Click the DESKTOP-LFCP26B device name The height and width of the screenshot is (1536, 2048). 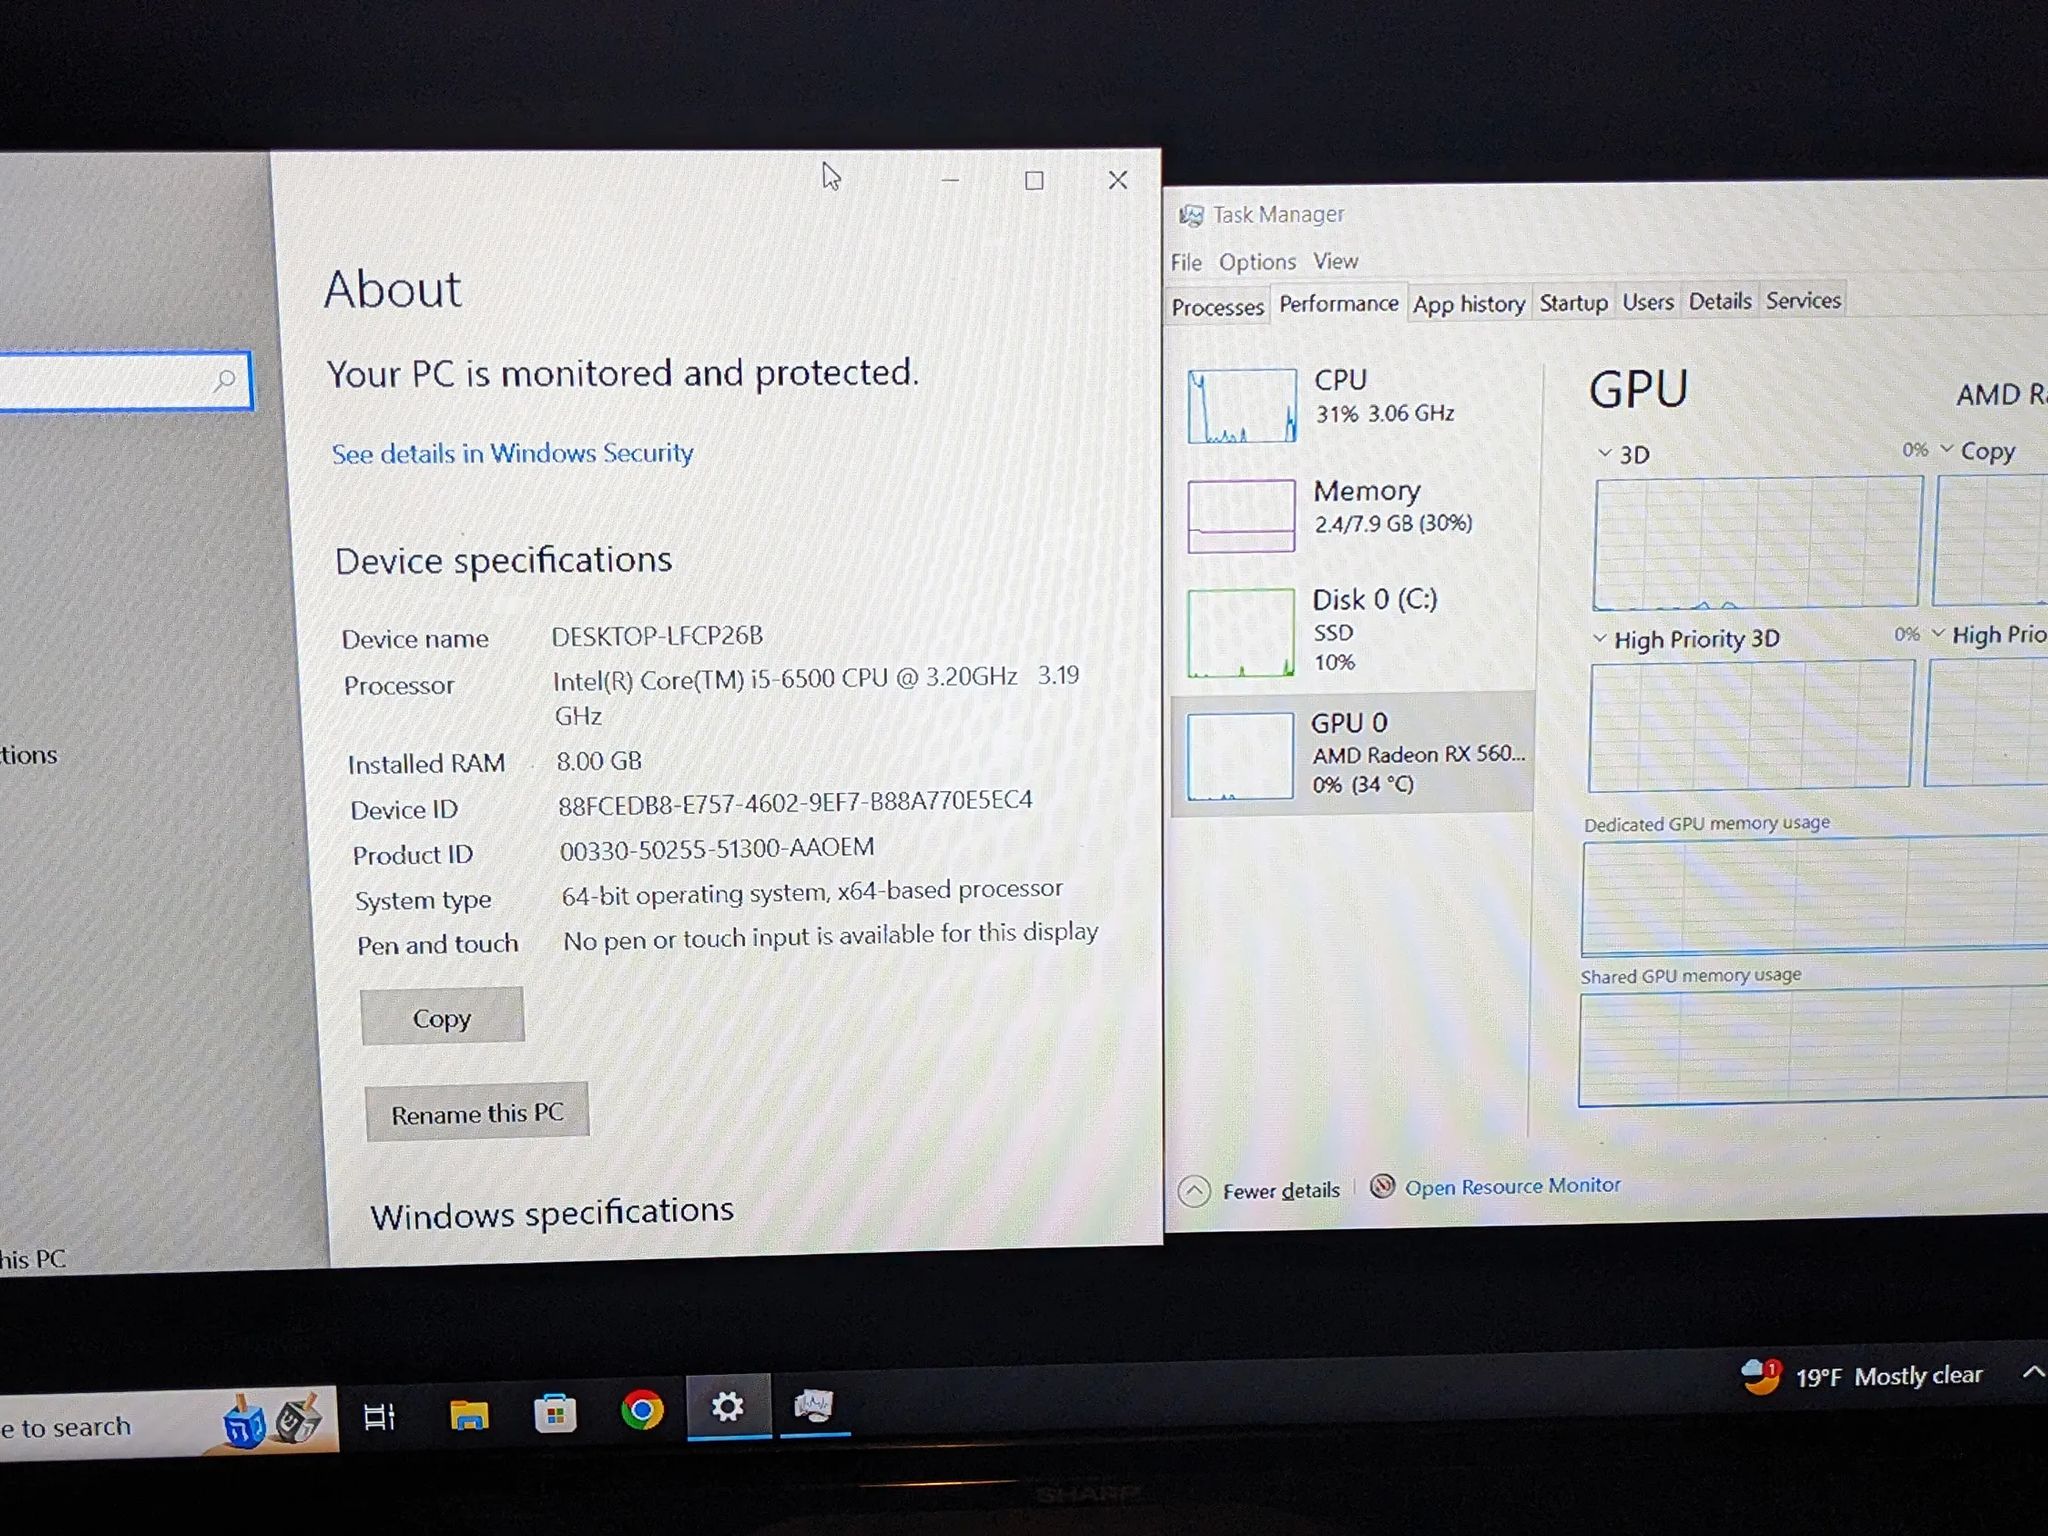tap(657, 636)
